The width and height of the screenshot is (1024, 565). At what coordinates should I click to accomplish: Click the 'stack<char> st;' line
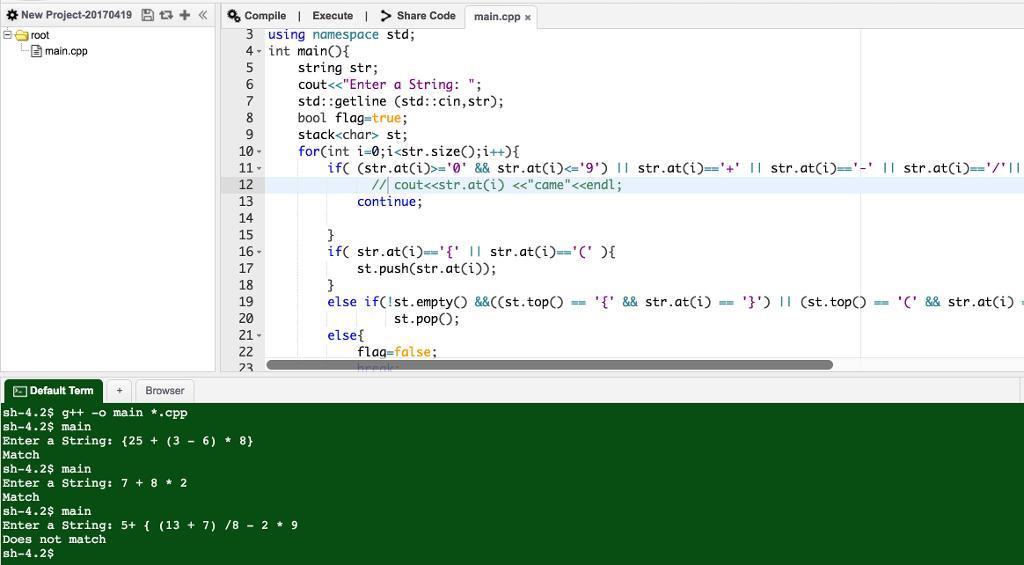tap(353, 135)
